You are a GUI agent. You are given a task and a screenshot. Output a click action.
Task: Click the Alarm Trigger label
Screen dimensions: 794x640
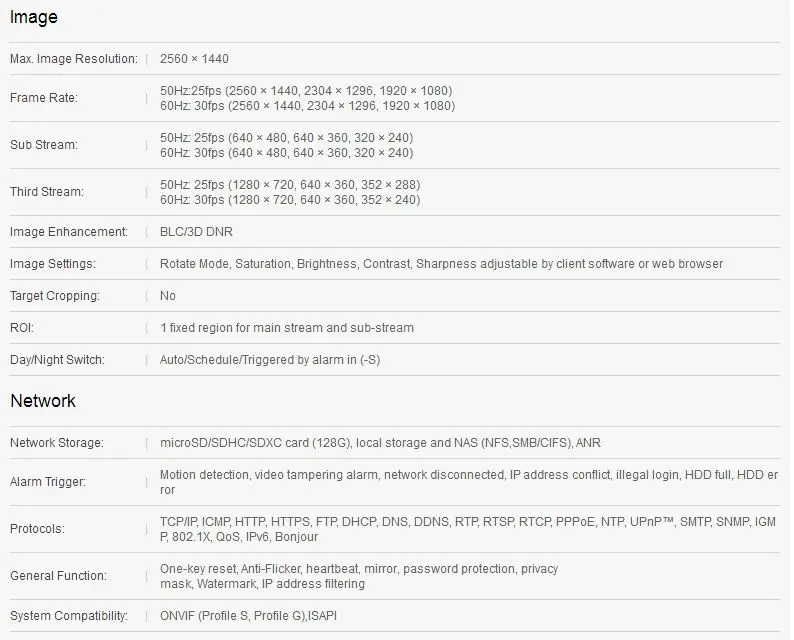click(x=48, y=482)
